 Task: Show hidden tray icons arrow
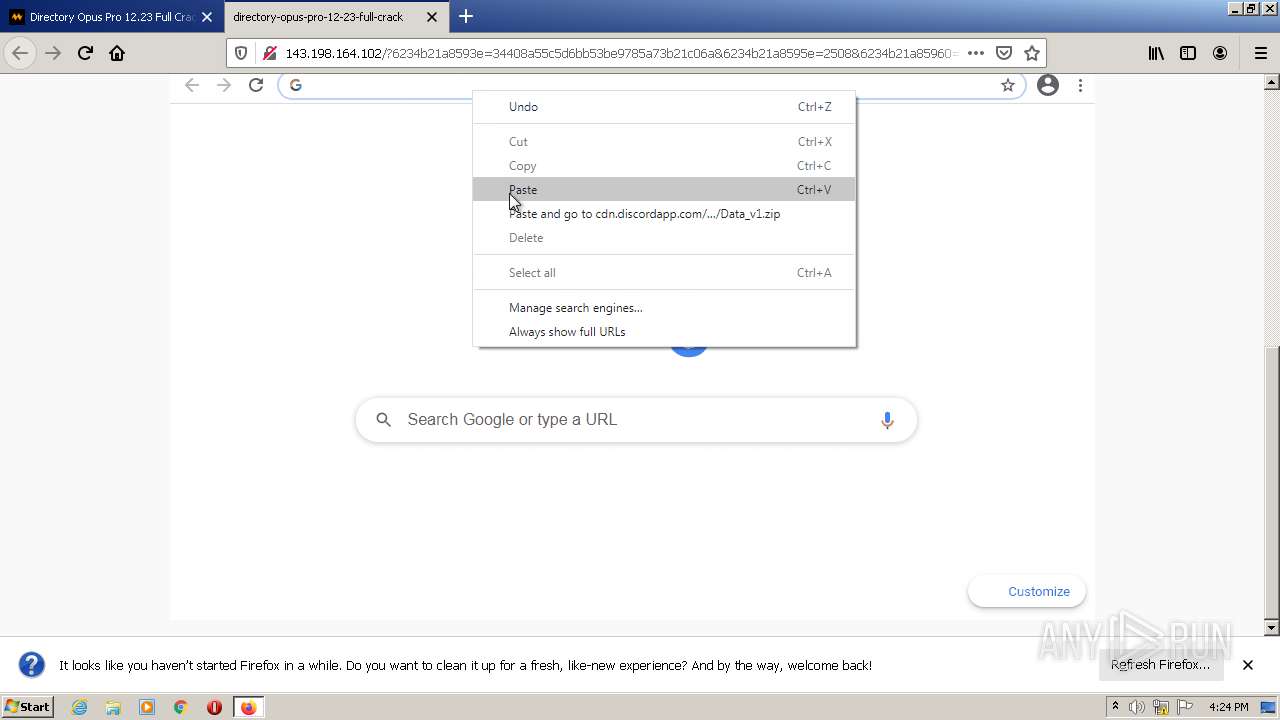[x=1116, y=707]
